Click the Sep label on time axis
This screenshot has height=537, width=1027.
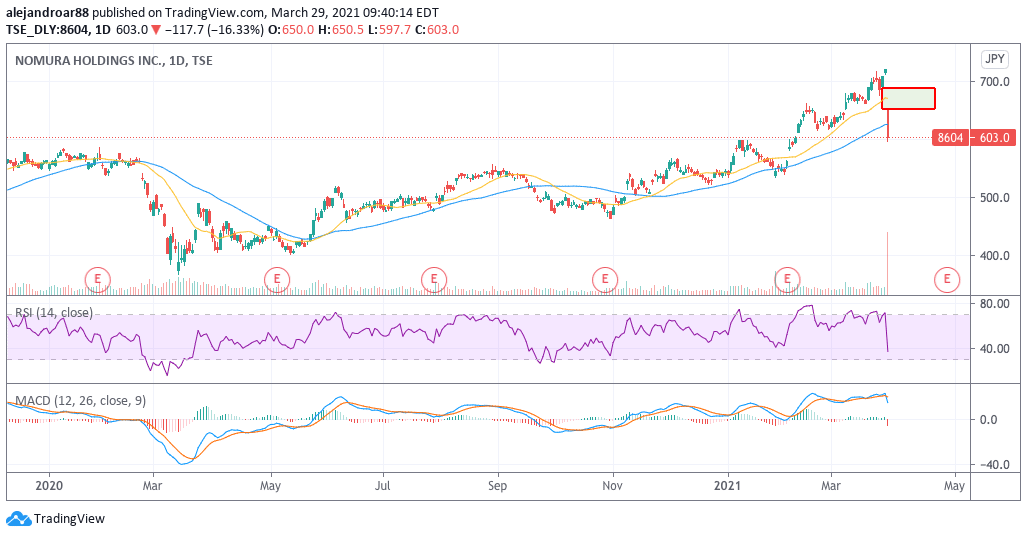click(x=498, y=486)
